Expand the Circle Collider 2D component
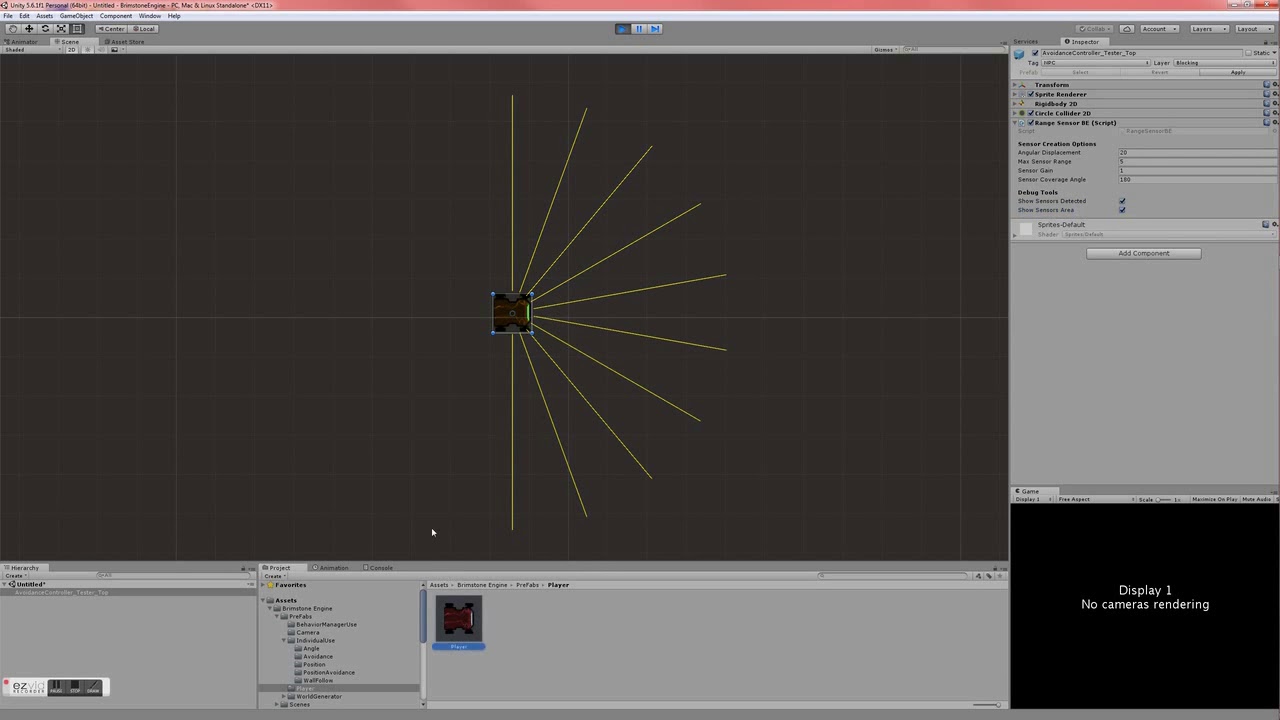 1015,113
